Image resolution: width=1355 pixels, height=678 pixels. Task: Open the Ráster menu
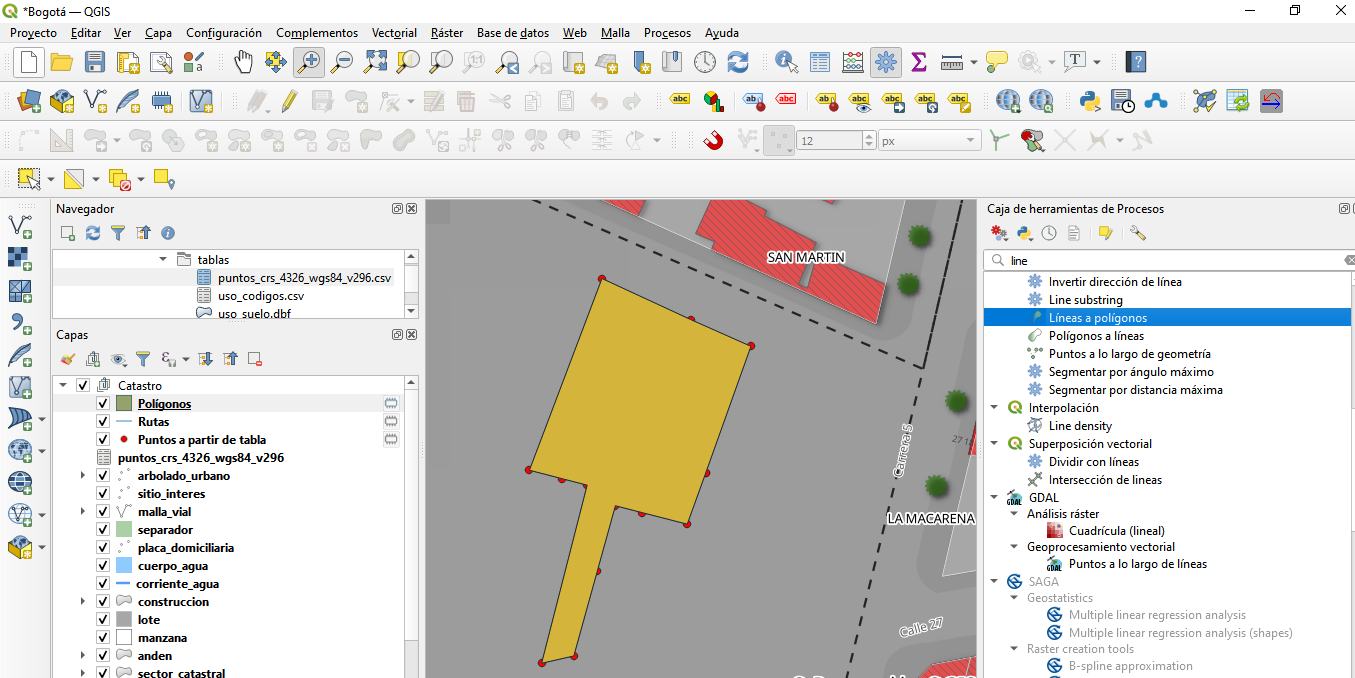coord(447,33)
